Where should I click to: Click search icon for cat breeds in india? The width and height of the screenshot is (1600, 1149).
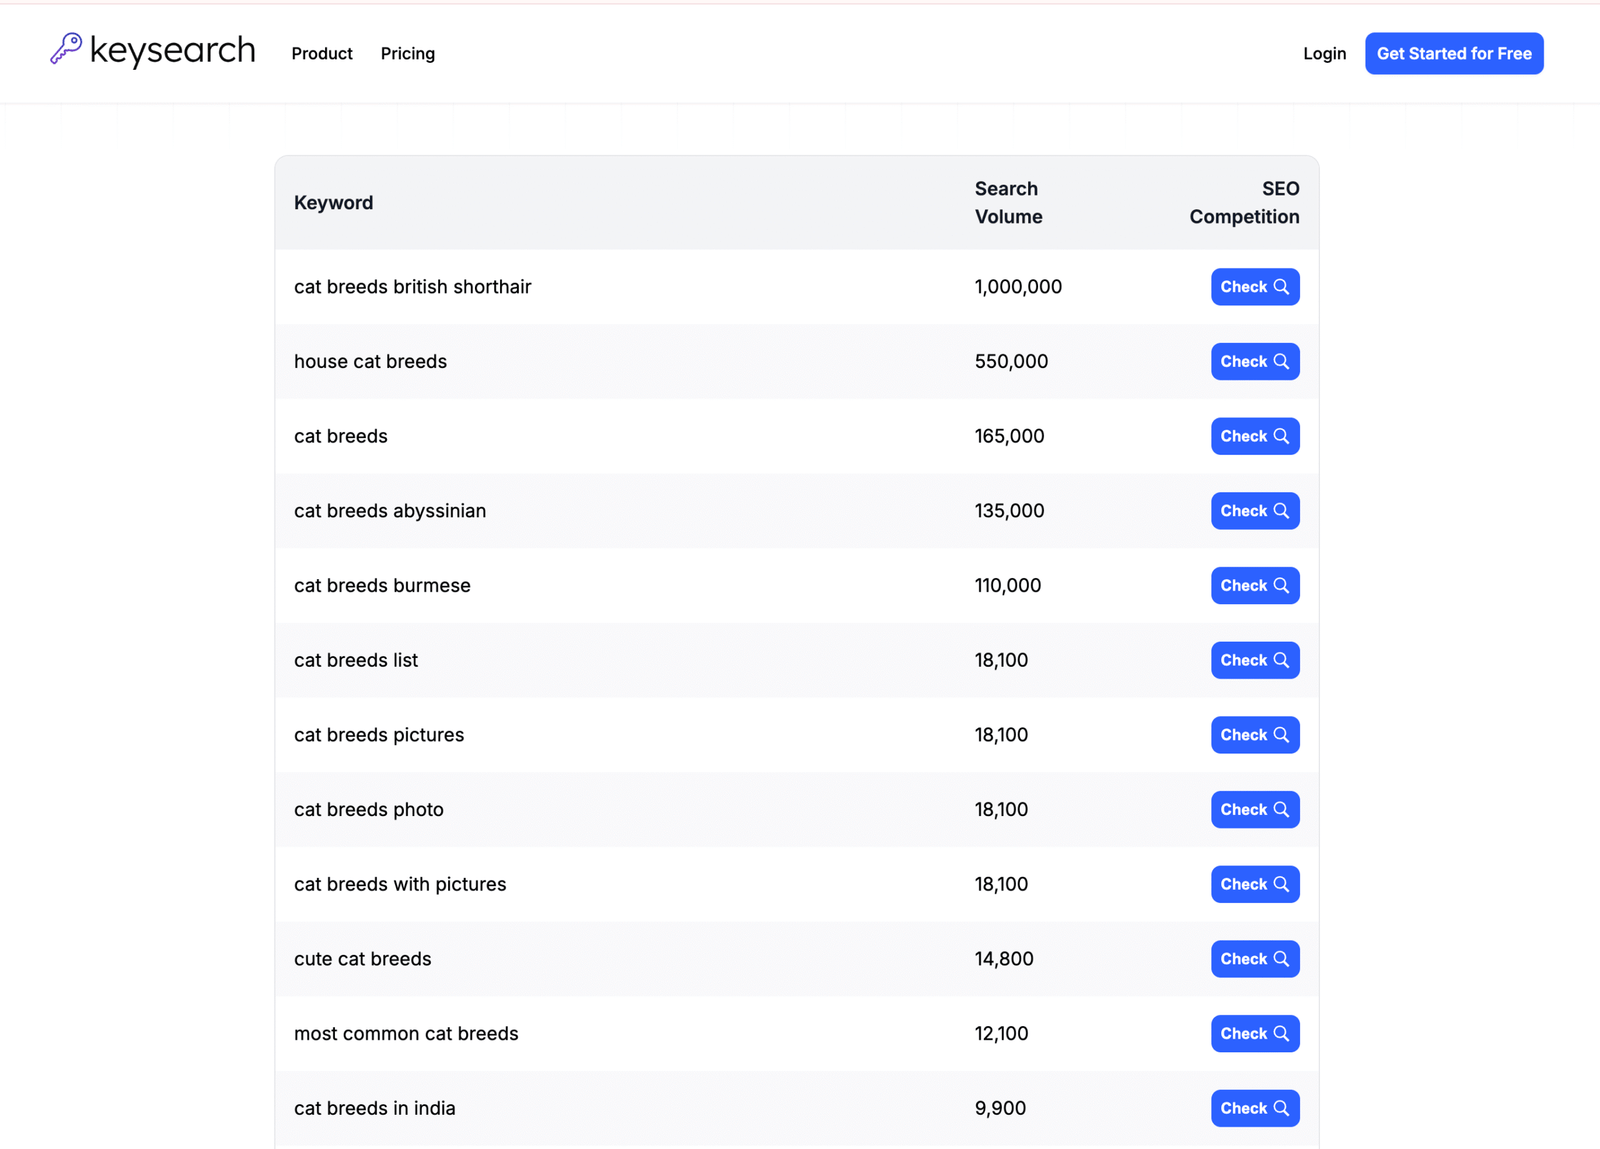pyautogui.click(x=1281, y=1108)
